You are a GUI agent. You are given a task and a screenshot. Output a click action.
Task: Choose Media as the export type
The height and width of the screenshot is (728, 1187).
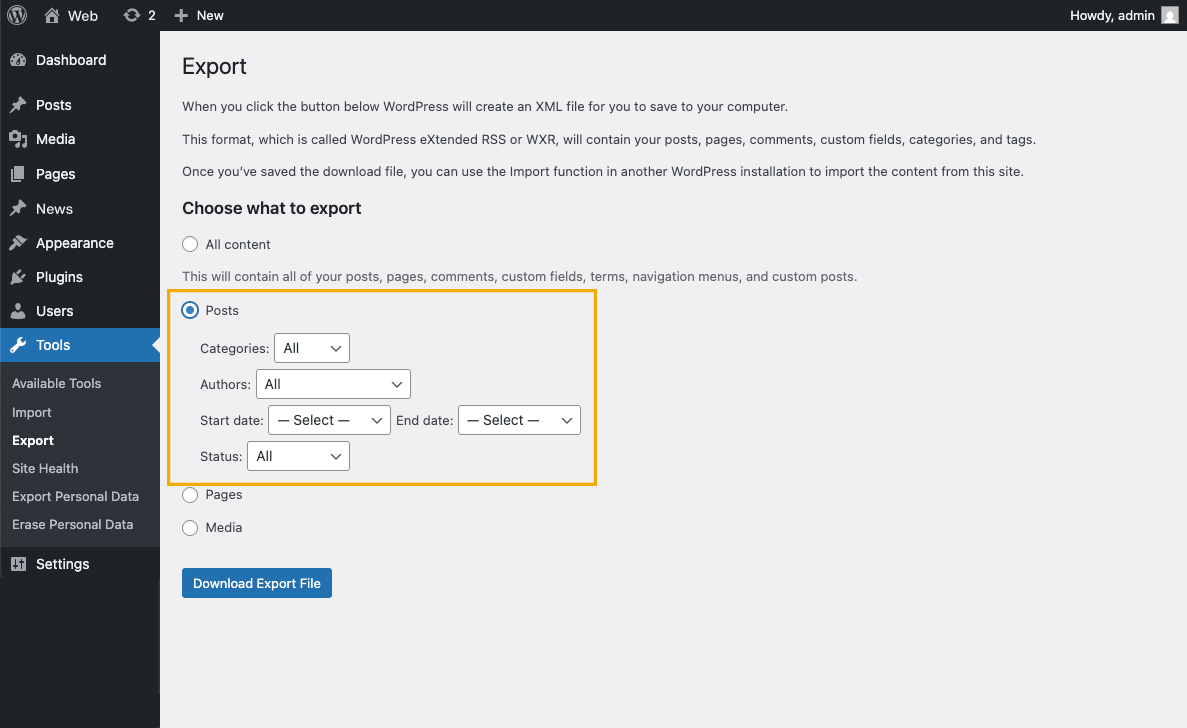pos(190,527)
